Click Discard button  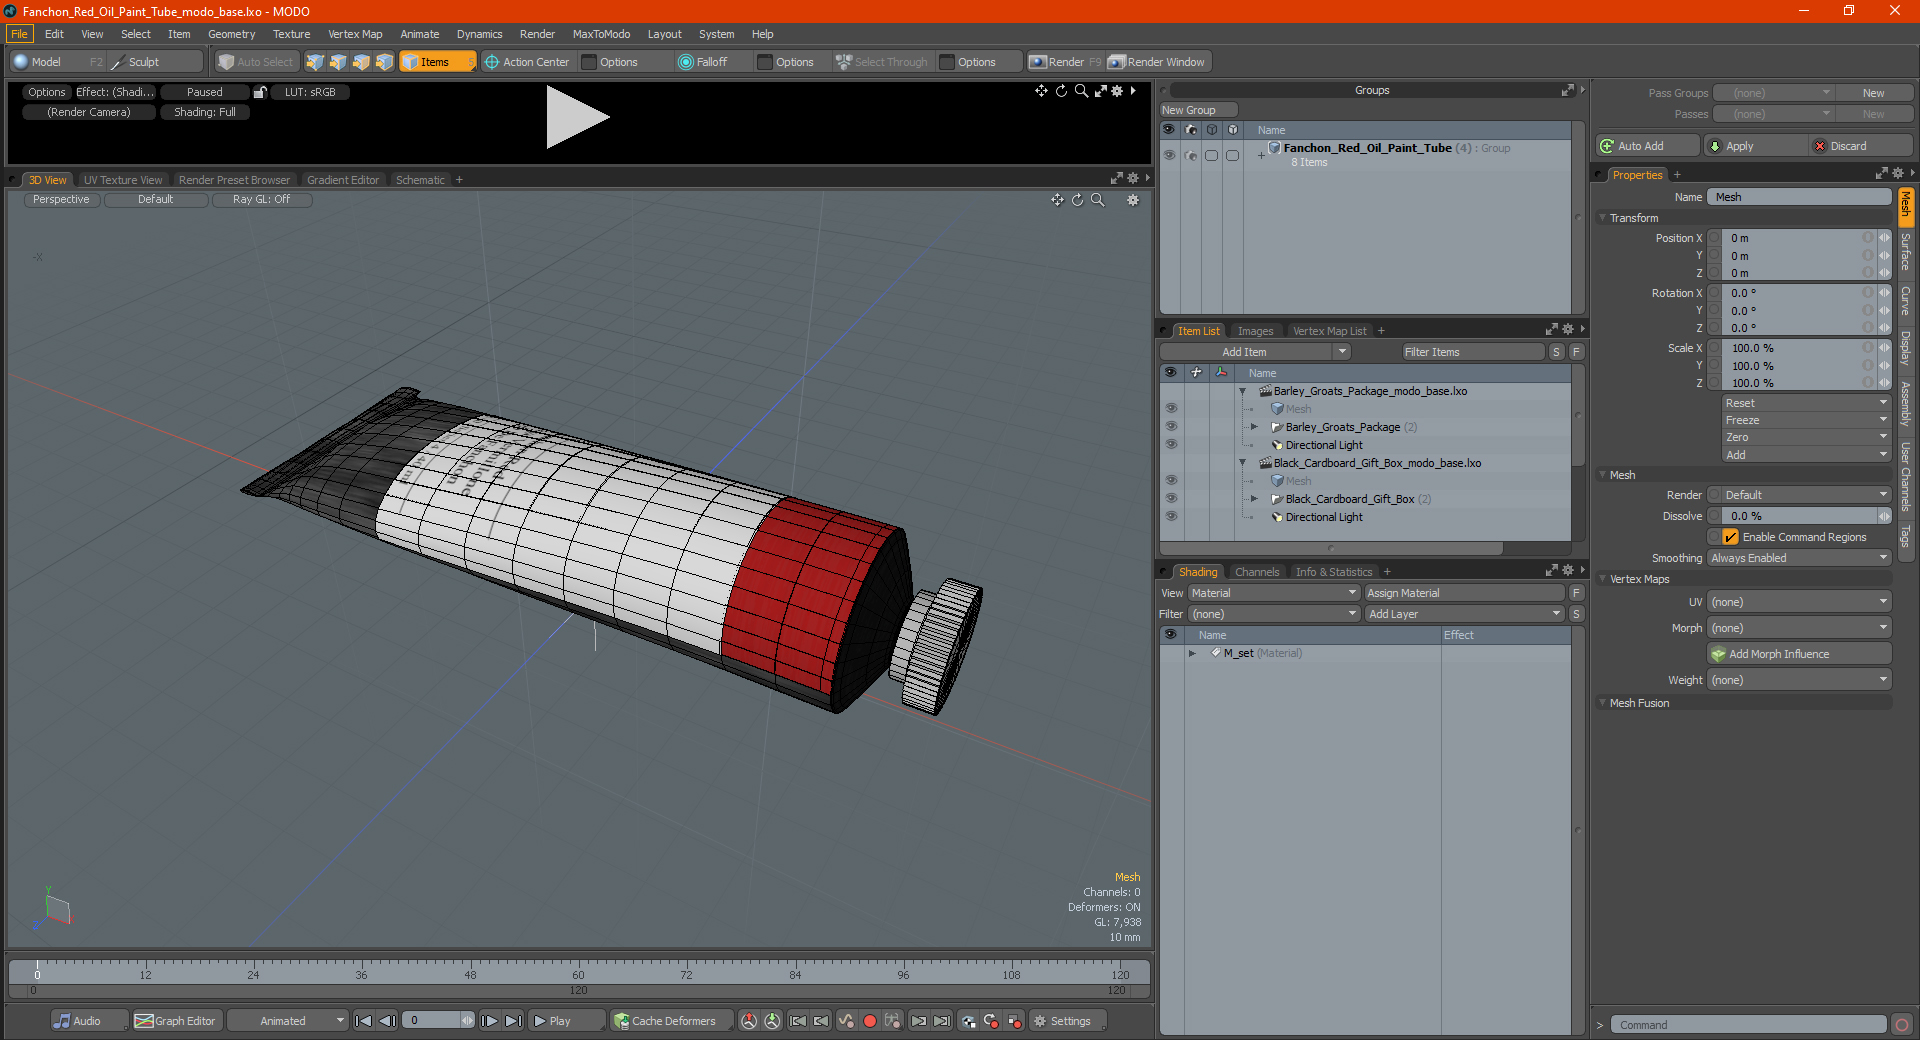pyautogui.click(x=1862, y=146)
